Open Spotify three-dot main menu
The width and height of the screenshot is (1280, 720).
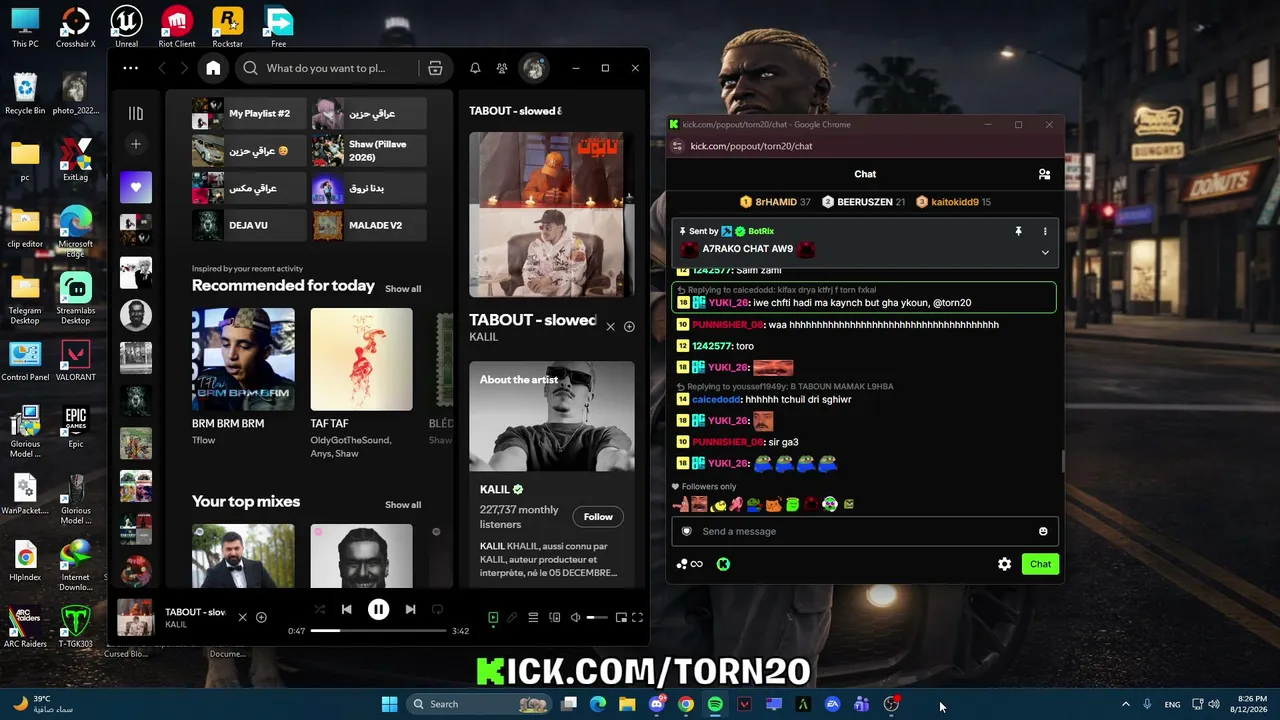131,68
